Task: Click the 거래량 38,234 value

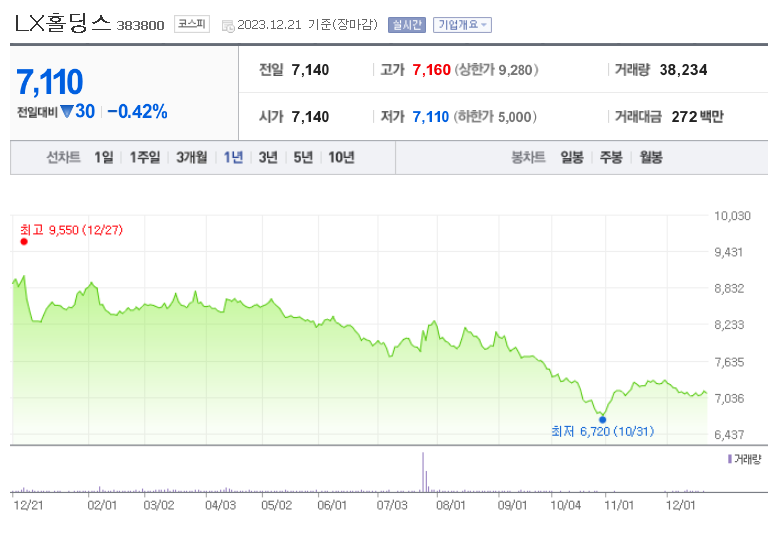Action: pos(683,70)
